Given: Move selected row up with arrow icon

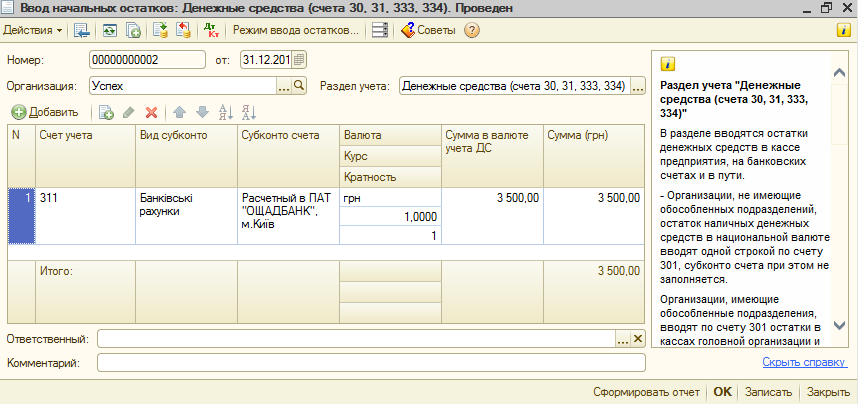Looking at the screenshot, I should point(179,113).
